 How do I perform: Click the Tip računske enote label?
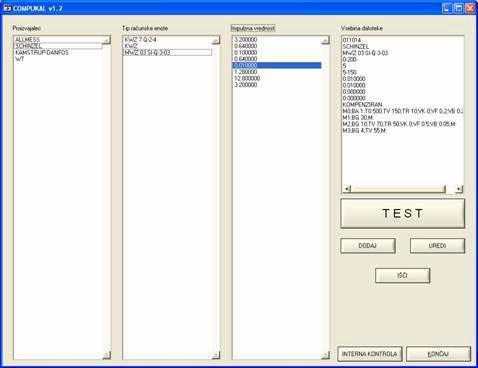coord(145,28)
